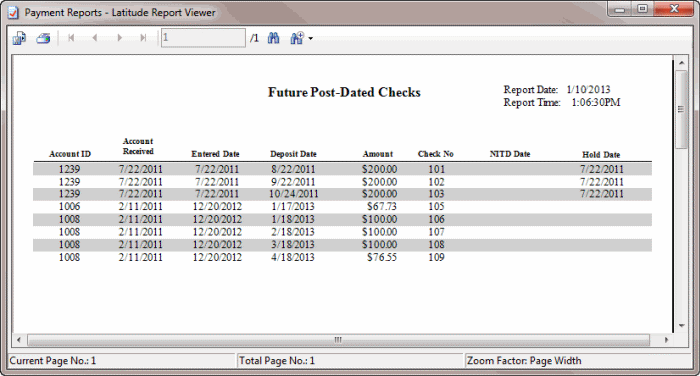Open the zoom dropdown arrow

coord(310,38)
